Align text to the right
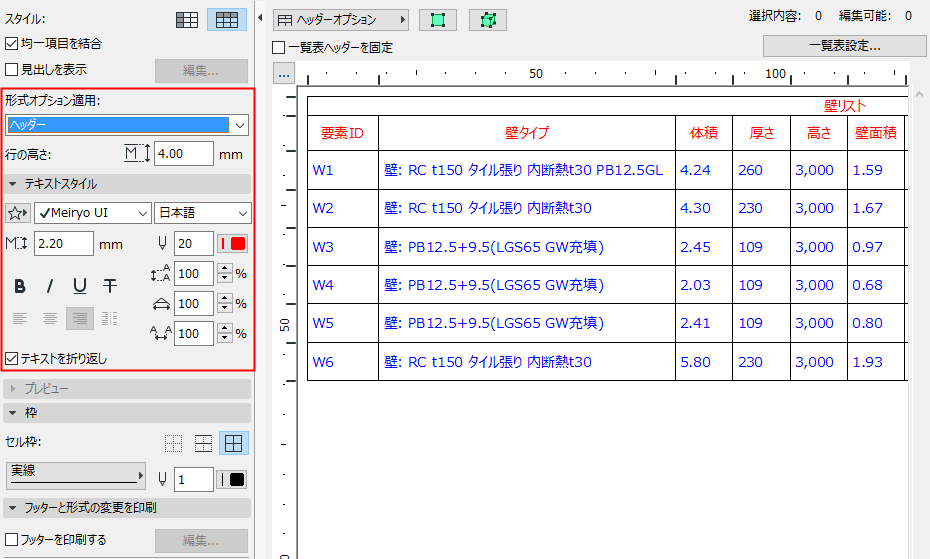 [x=79, y=319]
